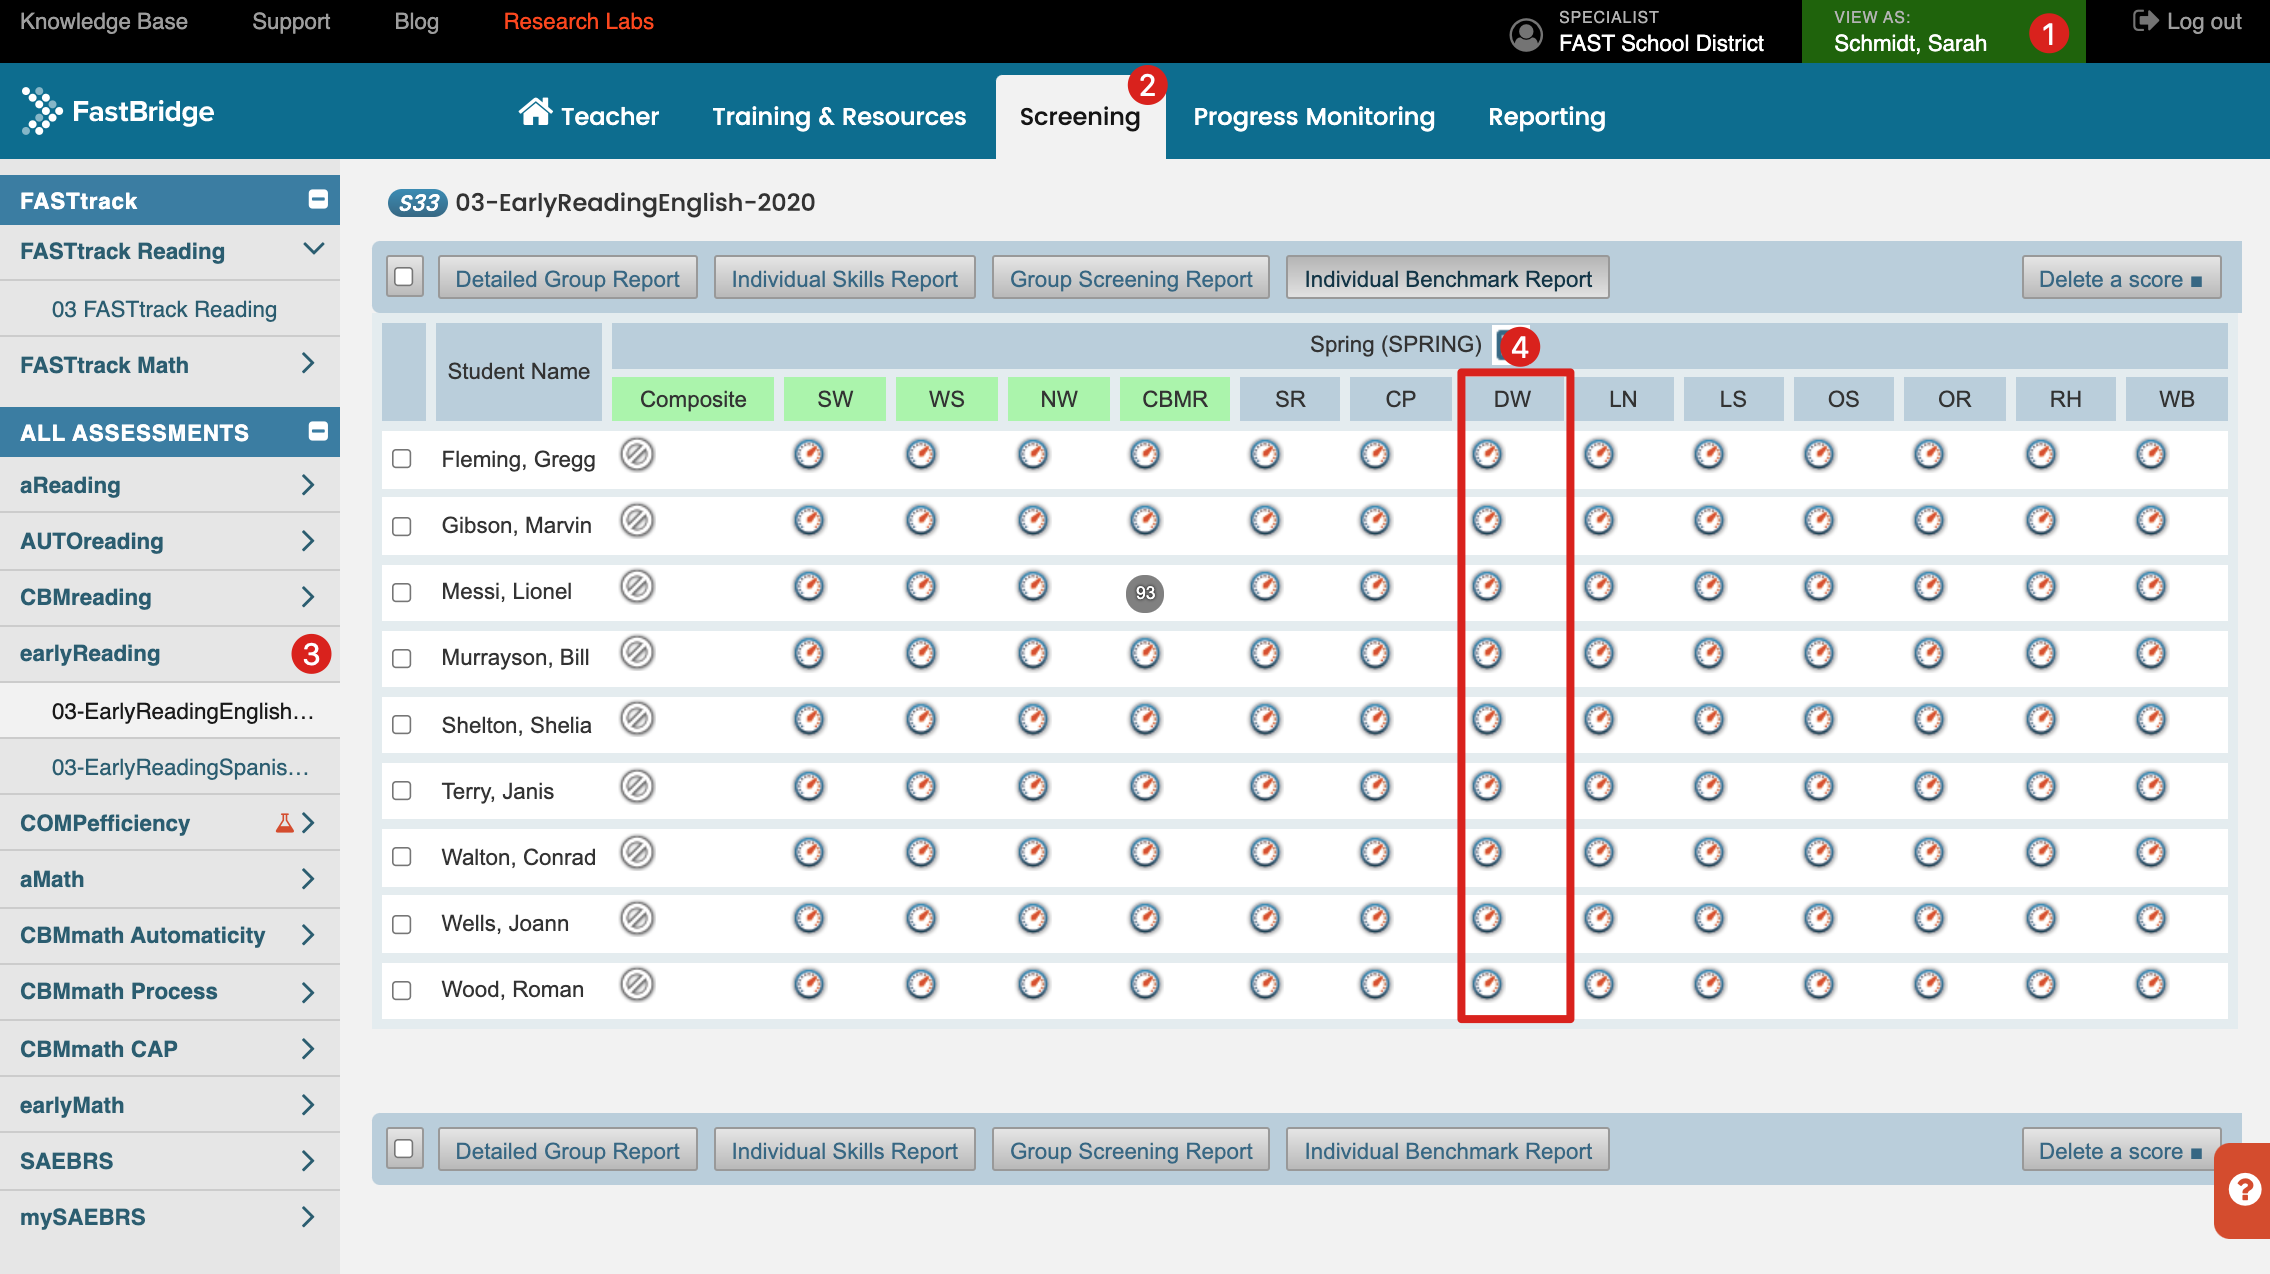Open the top Individual Benchmark Report
The width and height of the screenshot is (2270, 1274).
pos(1447,278)
